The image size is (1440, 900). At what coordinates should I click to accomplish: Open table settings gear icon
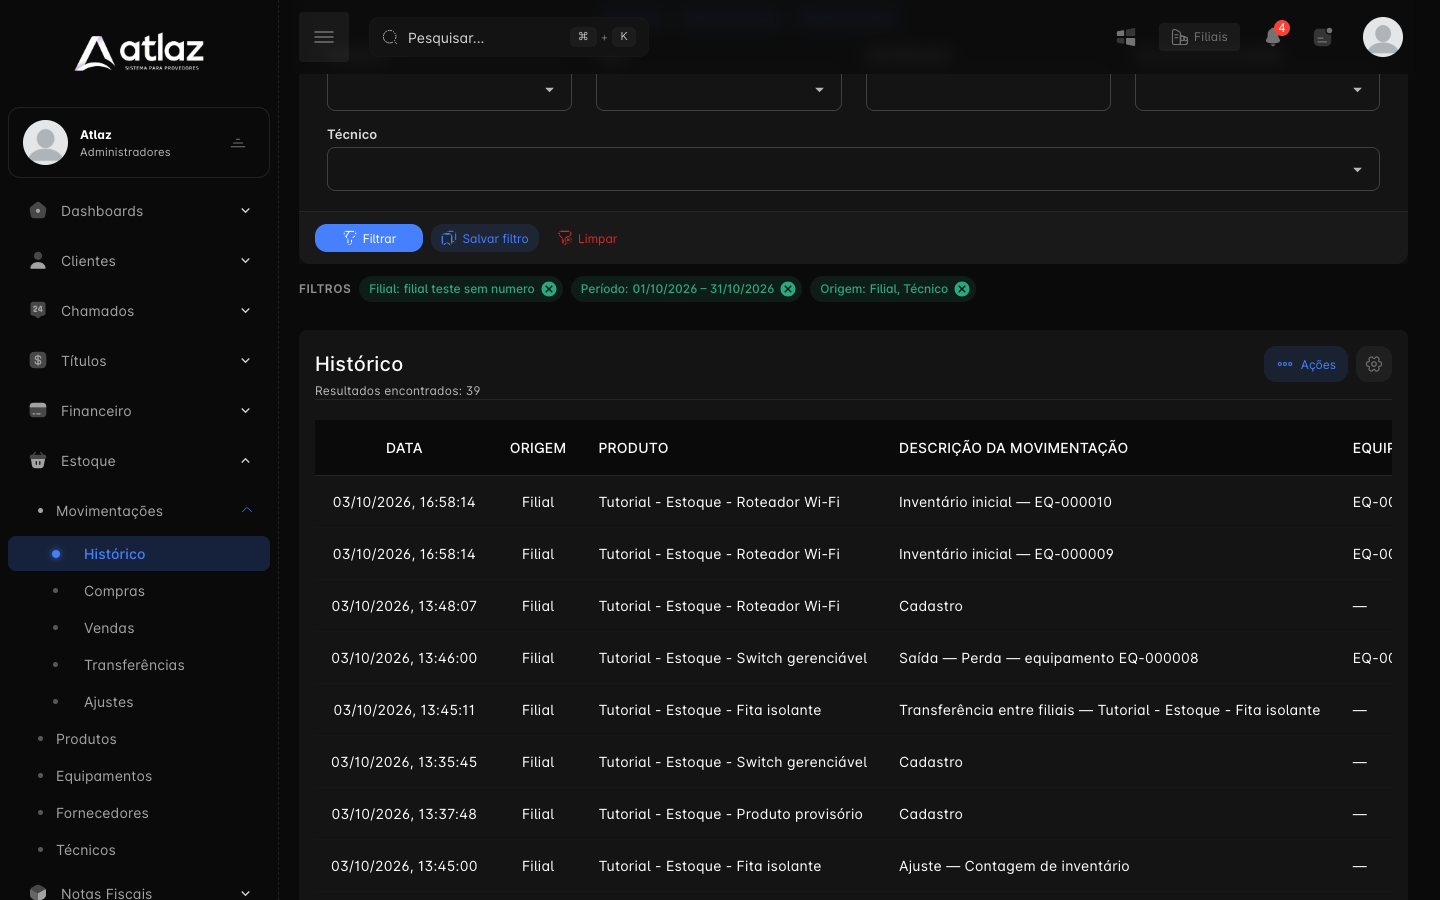coord(1374,364)
